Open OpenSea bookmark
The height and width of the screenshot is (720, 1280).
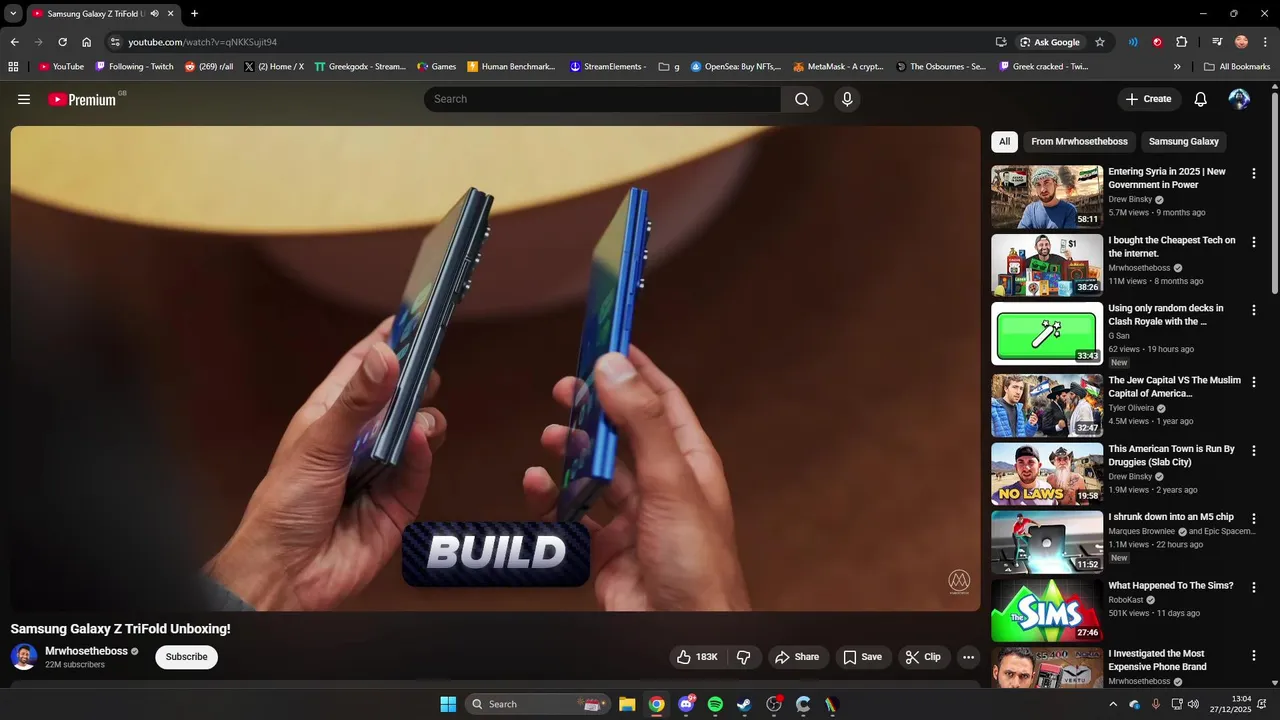coord(735,67)
